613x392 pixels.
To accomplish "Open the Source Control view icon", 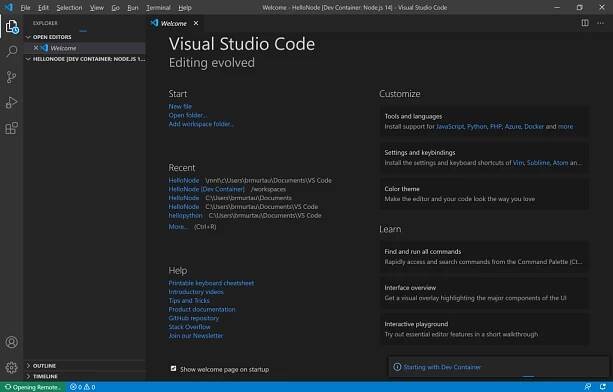I will pos(12,77).
